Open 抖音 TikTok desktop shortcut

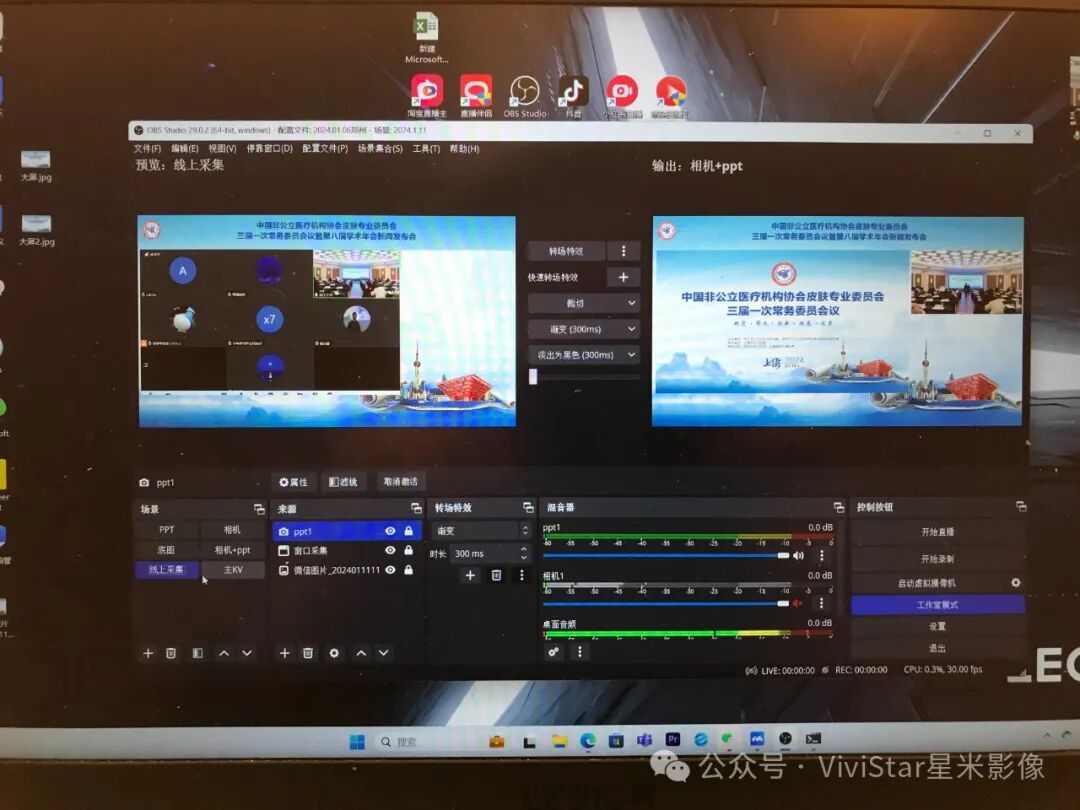point(573,96)
